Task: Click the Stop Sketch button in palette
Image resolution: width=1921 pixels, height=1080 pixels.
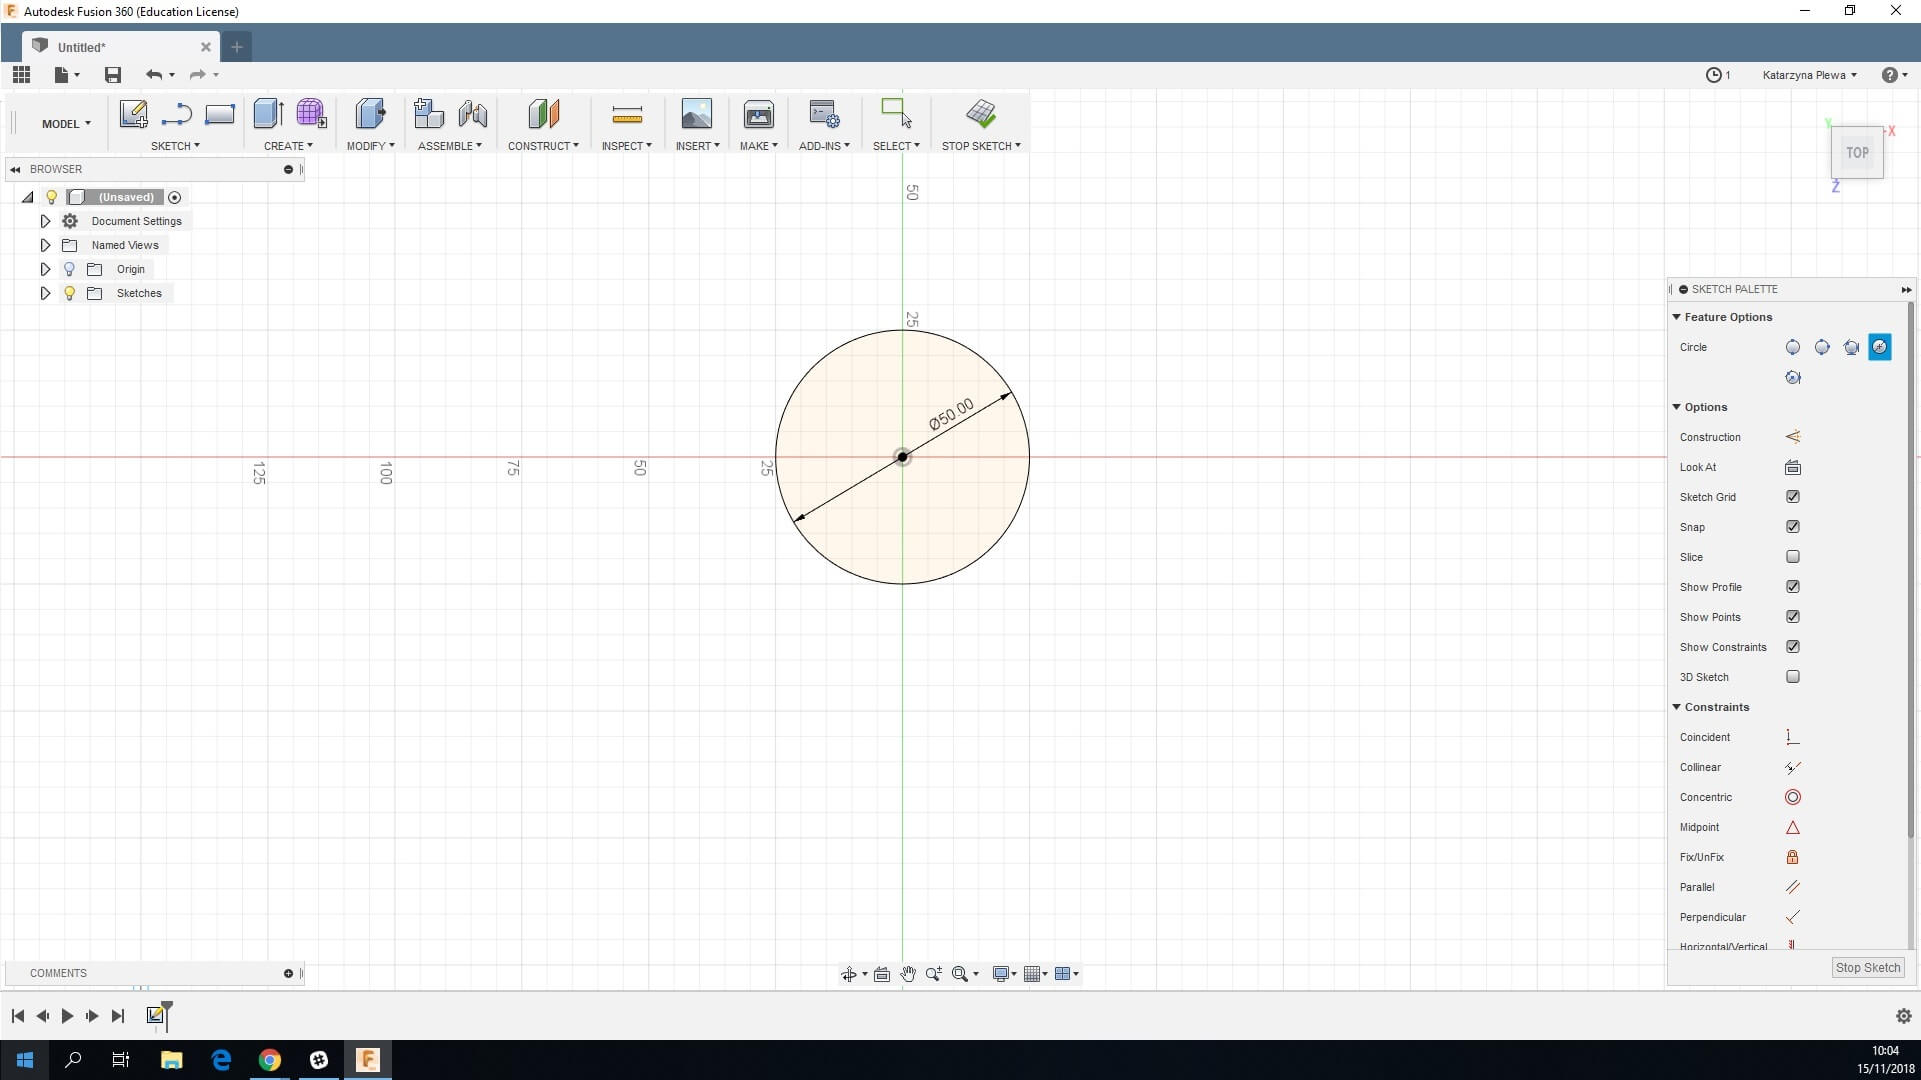Action: click(x=1867, y=968)
